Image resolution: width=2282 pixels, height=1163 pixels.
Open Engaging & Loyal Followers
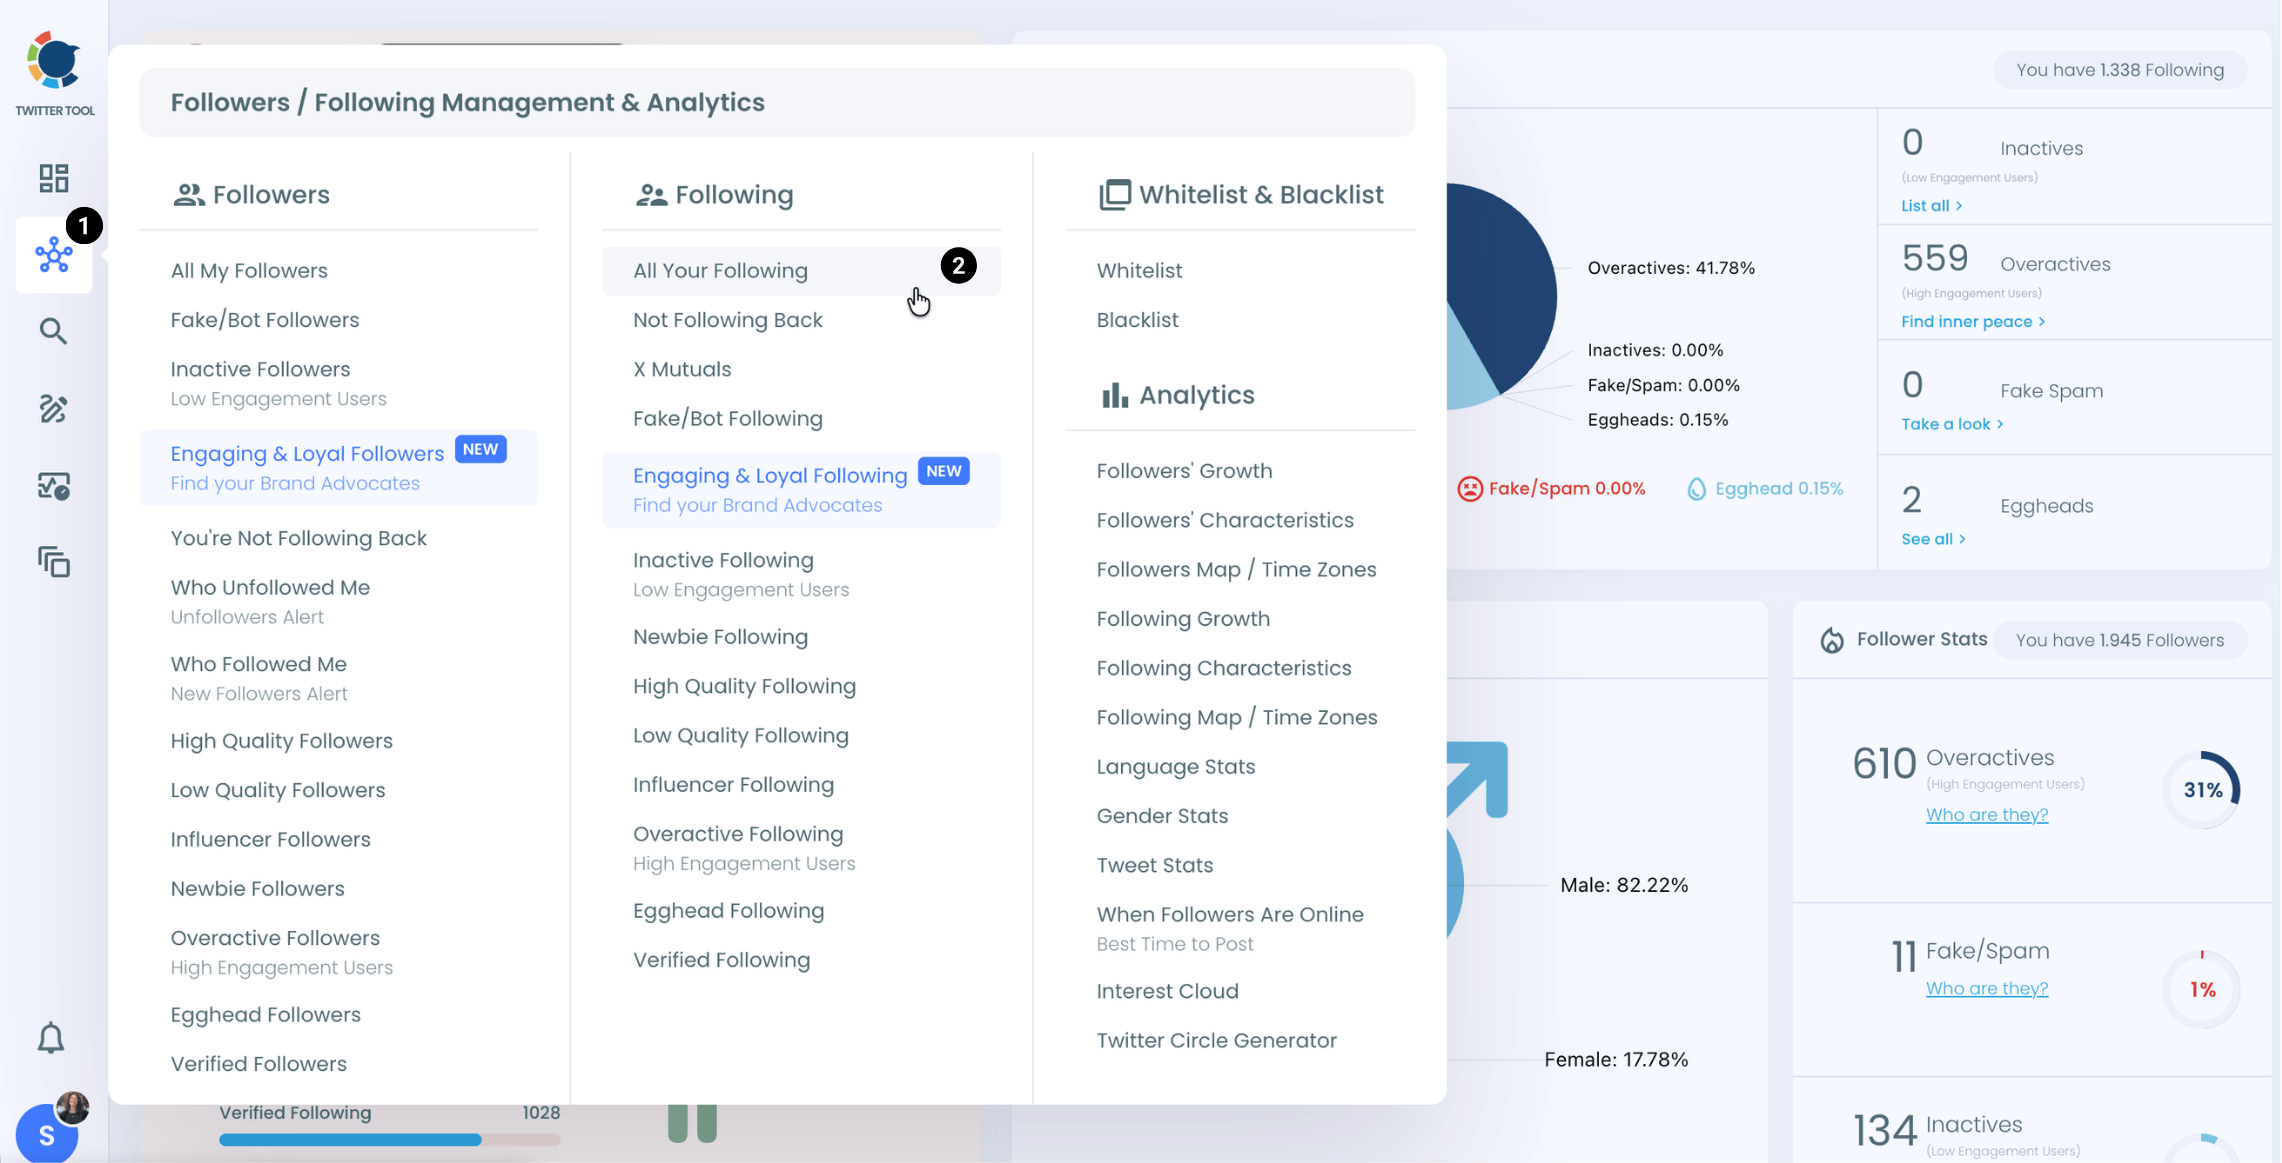click(339, 468)
